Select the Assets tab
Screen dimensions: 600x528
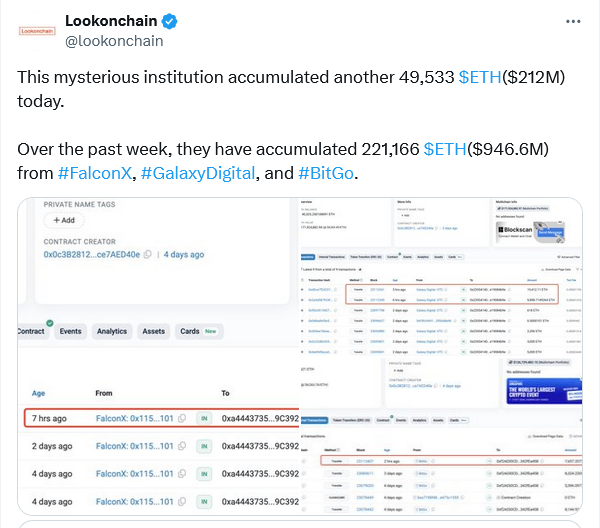click(154, 331)
